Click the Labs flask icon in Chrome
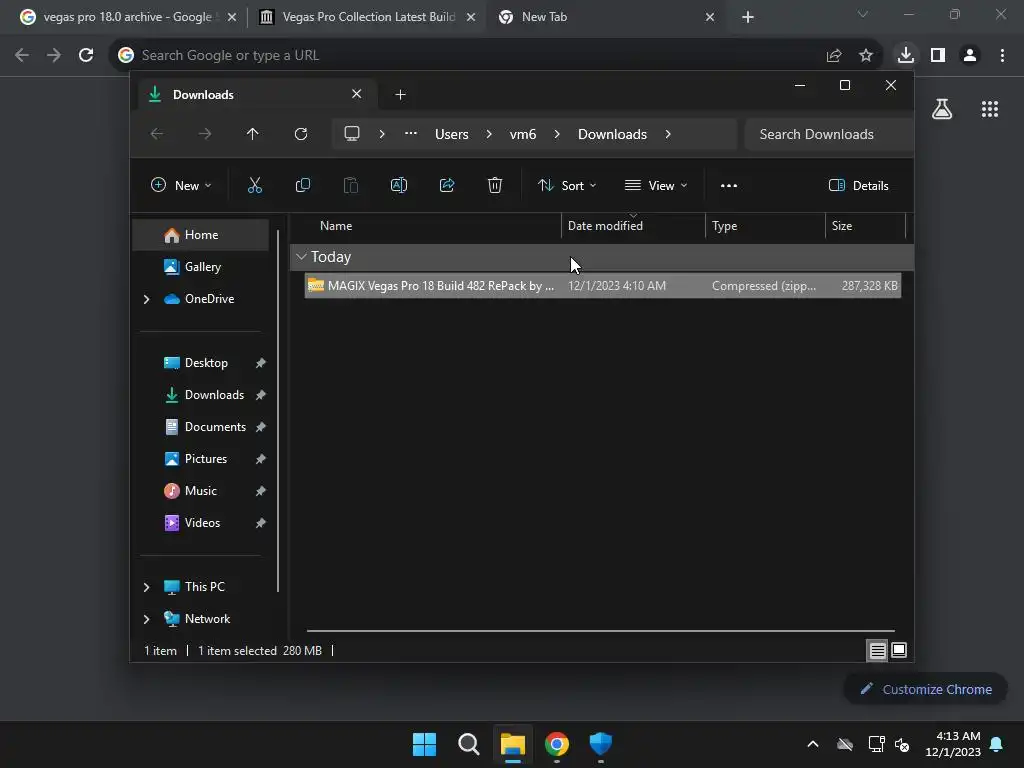 (x=942, y=109)
